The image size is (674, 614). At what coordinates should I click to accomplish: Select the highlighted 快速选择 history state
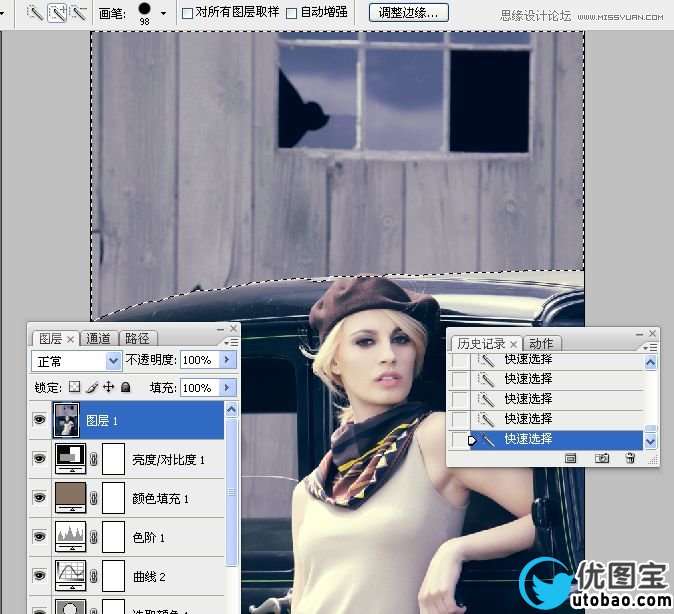(556, 439)
